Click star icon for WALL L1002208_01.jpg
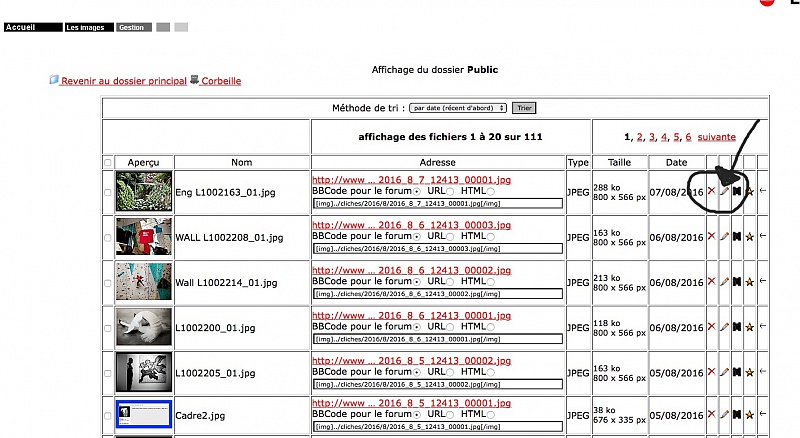This screenshot has height=438, width=800. coord(750,237)
